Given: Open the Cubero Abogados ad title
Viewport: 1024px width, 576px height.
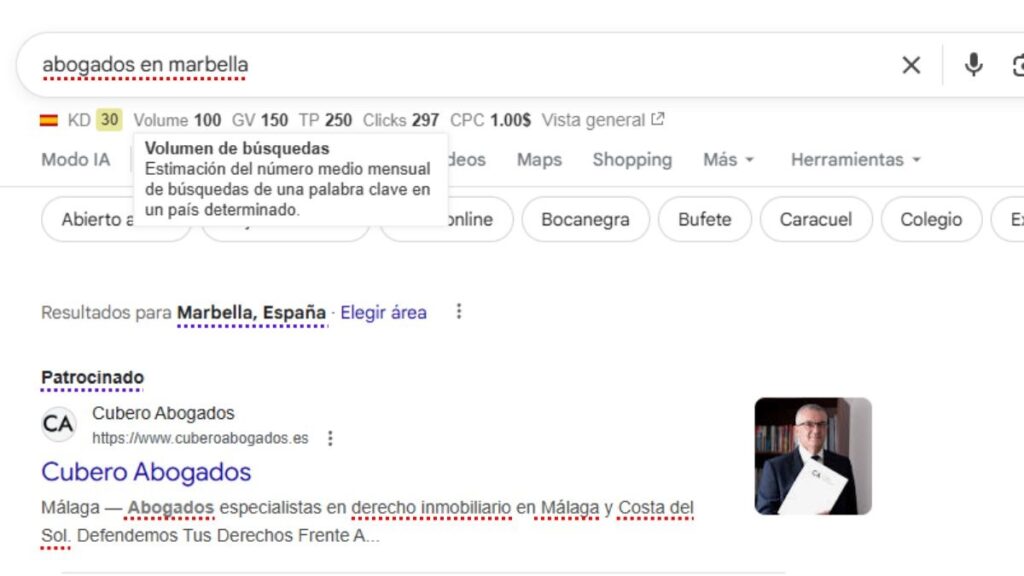Looking at the screenshot, I should tap(146, 472).
